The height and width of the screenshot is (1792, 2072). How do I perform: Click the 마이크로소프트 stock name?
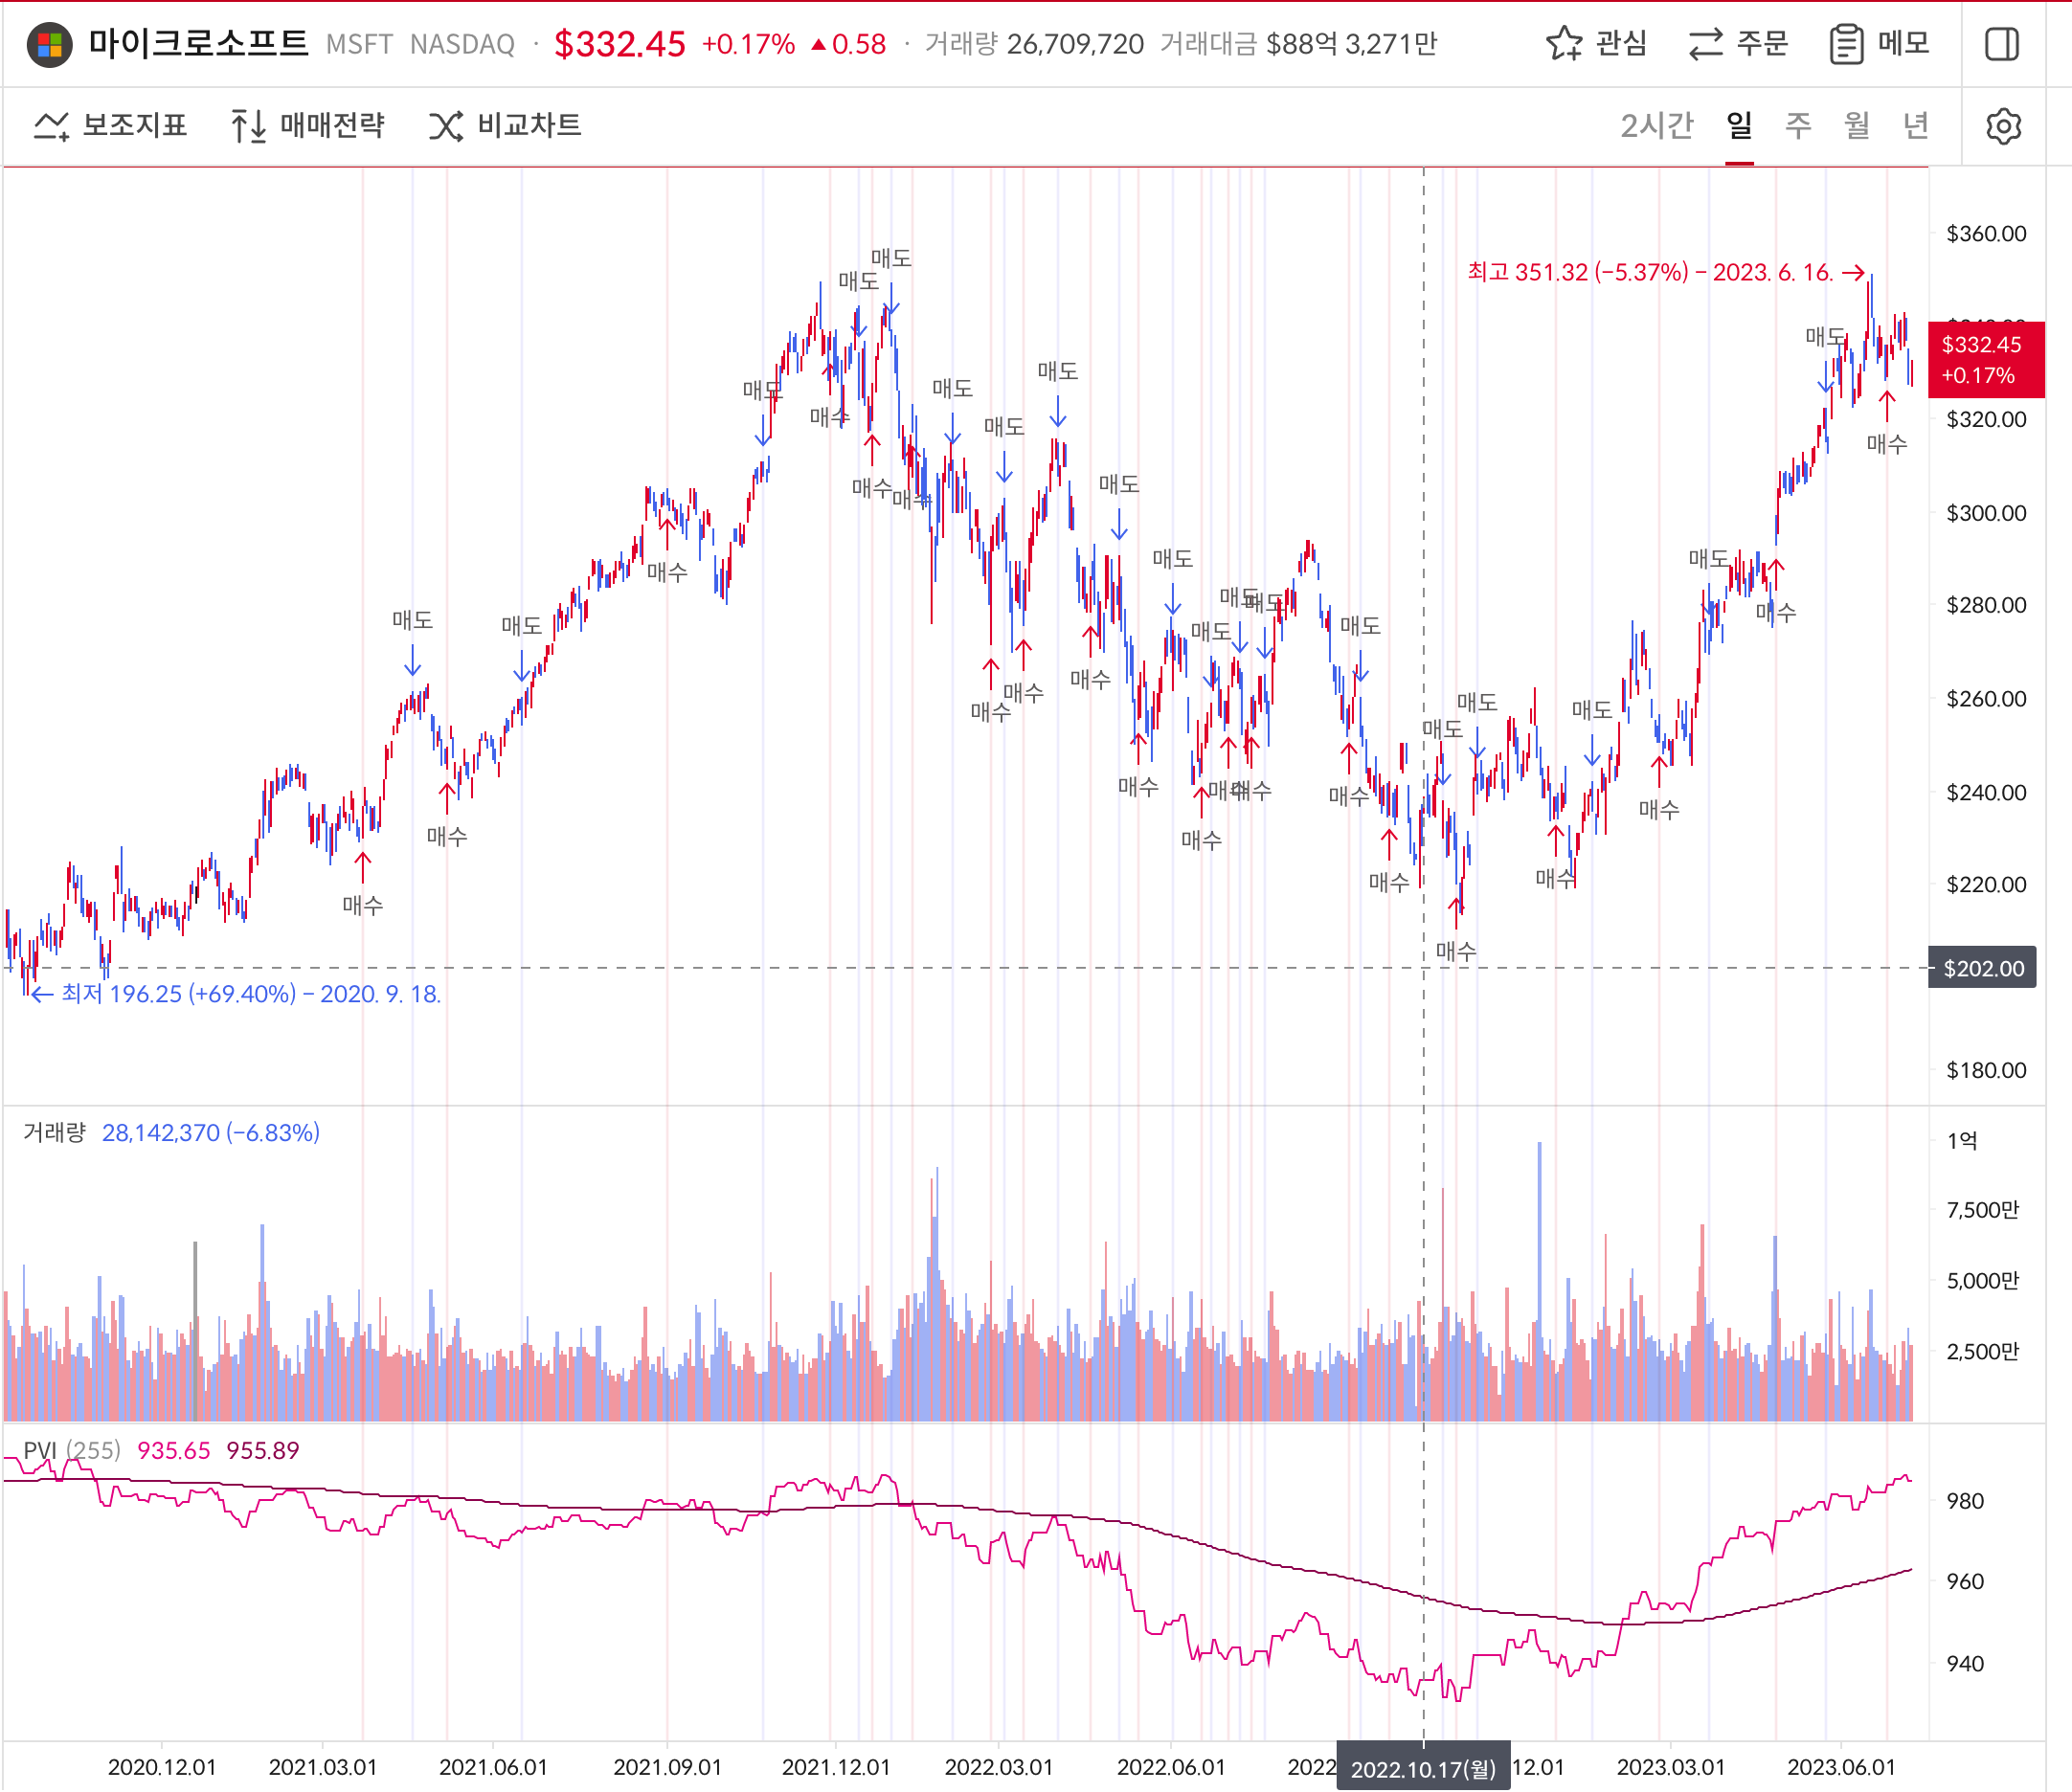point(198,43)
